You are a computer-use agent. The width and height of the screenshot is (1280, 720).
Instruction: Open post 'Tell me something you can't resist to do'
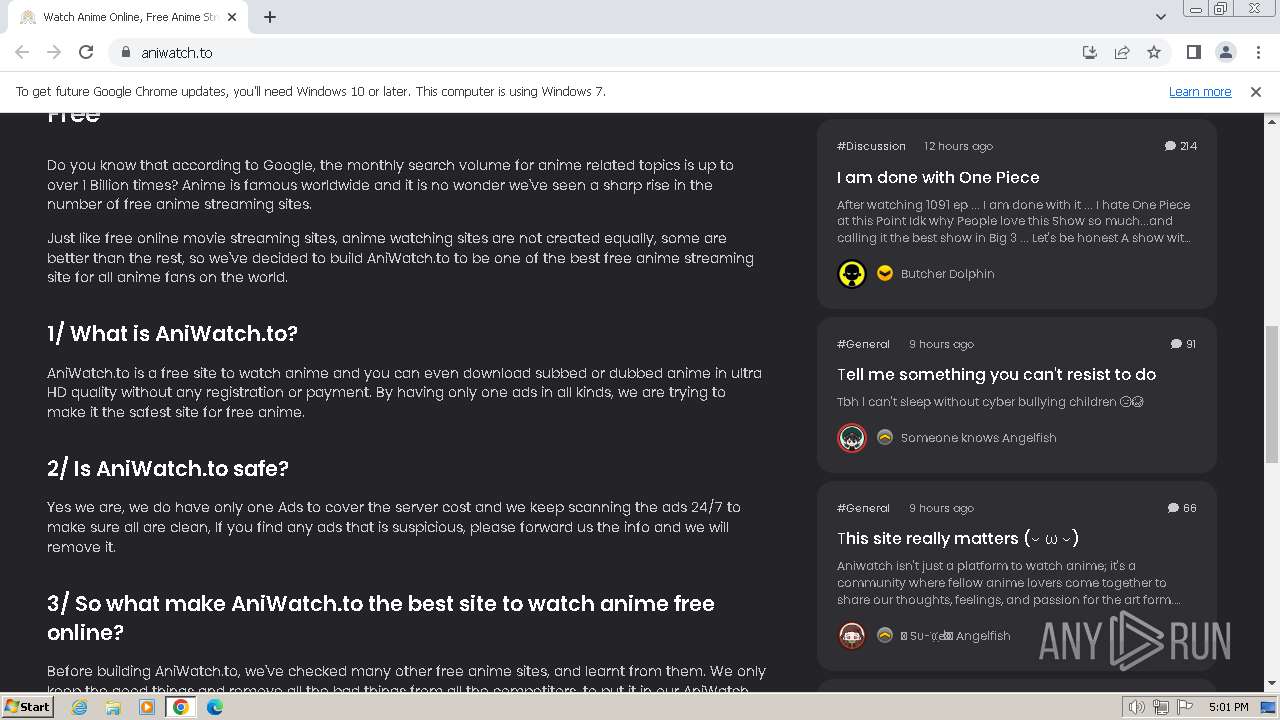tap(996, 374)
